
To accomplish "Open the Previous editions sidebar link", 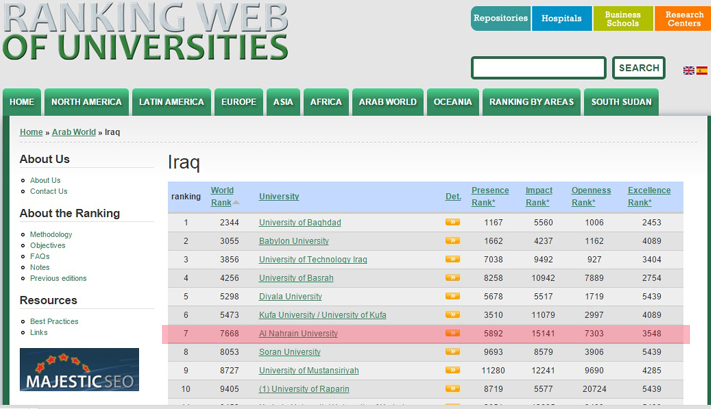I will (58, 278).
